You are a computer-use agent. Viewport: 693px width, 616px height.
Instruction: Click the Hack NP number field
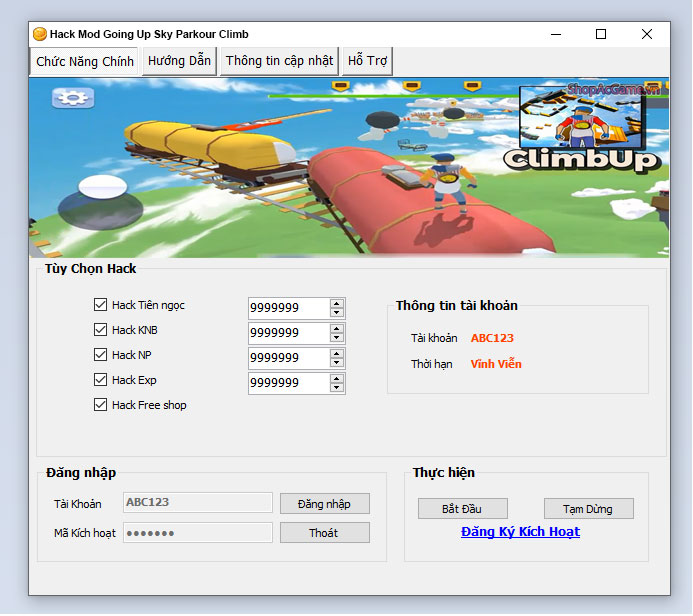click(289, 358)
